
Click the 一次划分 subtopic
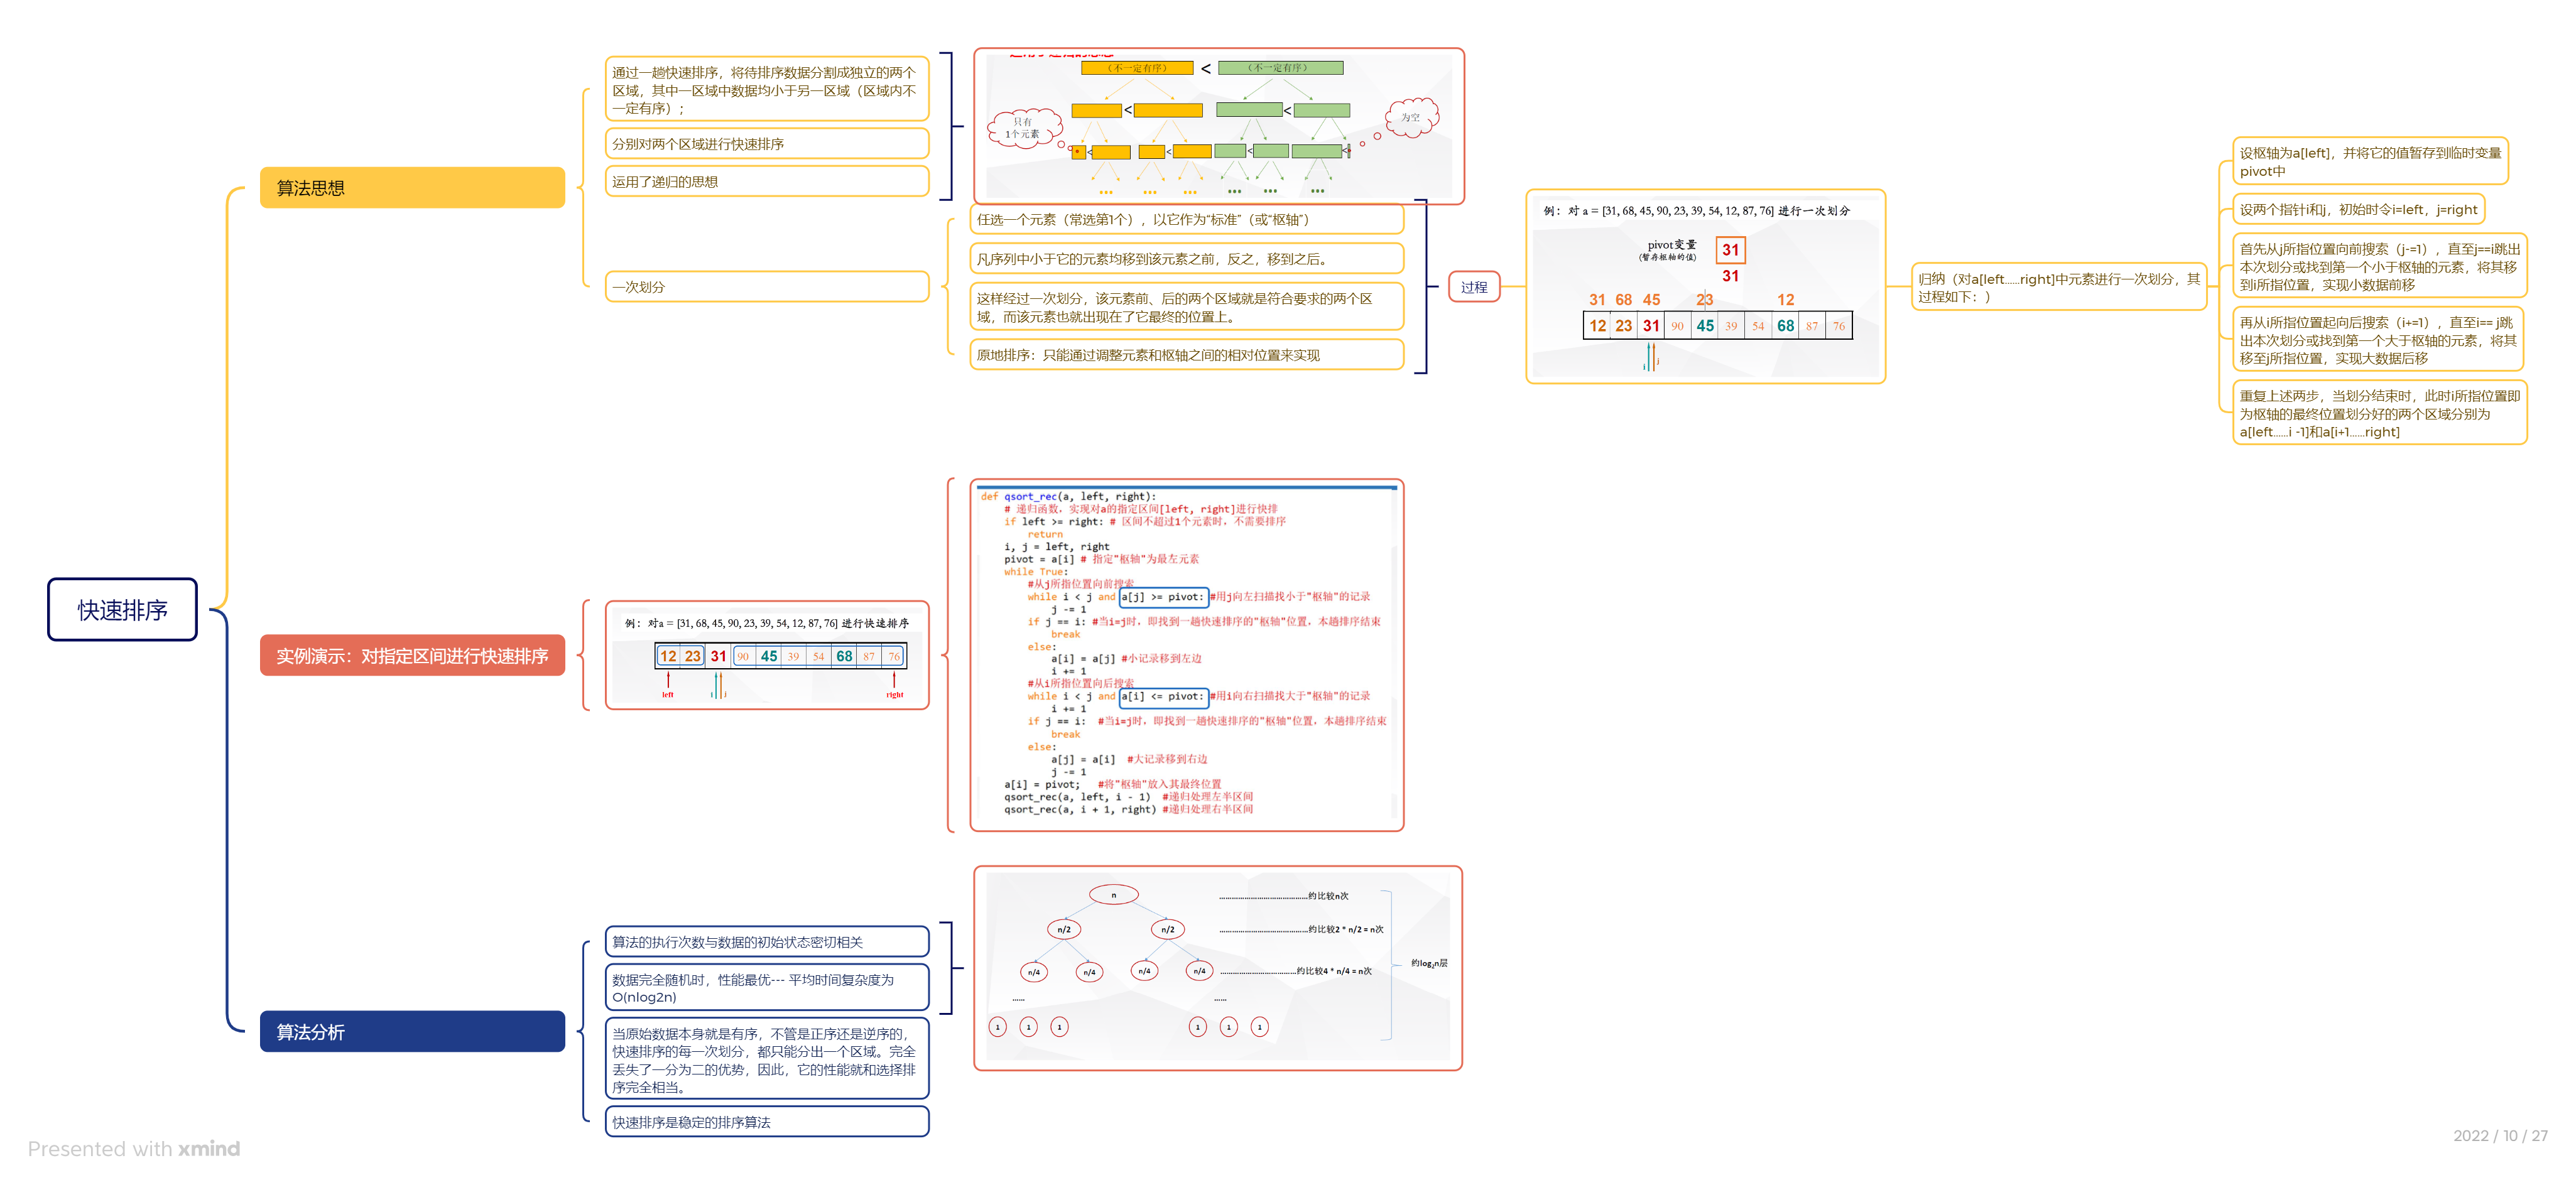766,287
